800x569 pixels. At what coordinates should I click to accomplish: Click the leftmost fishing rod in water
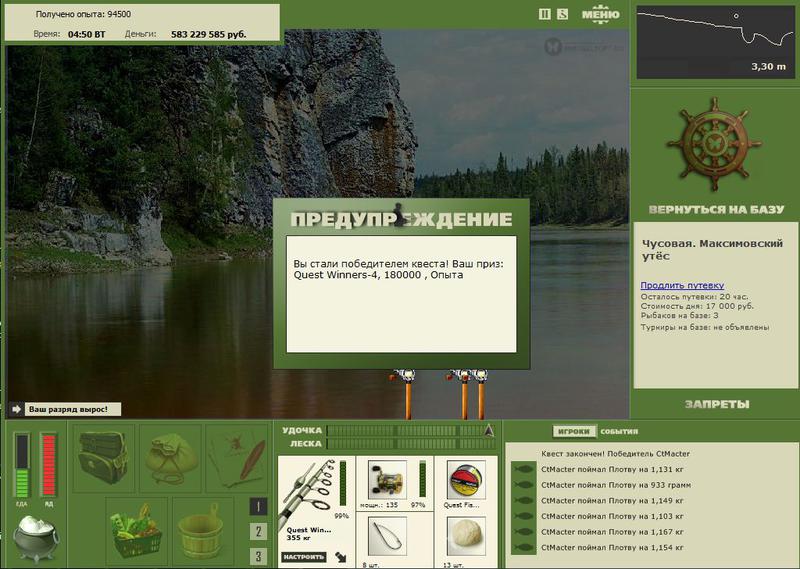(407, 394)
